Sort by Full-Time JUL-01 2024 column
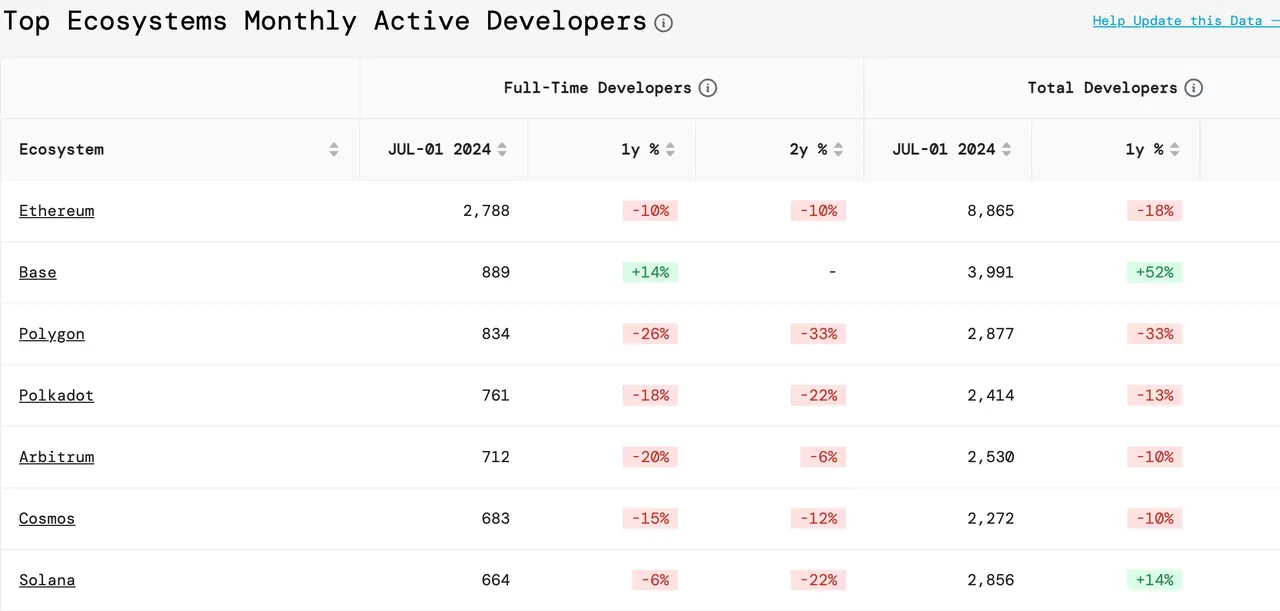This screenshot has height=611, width=1280. 502,150
